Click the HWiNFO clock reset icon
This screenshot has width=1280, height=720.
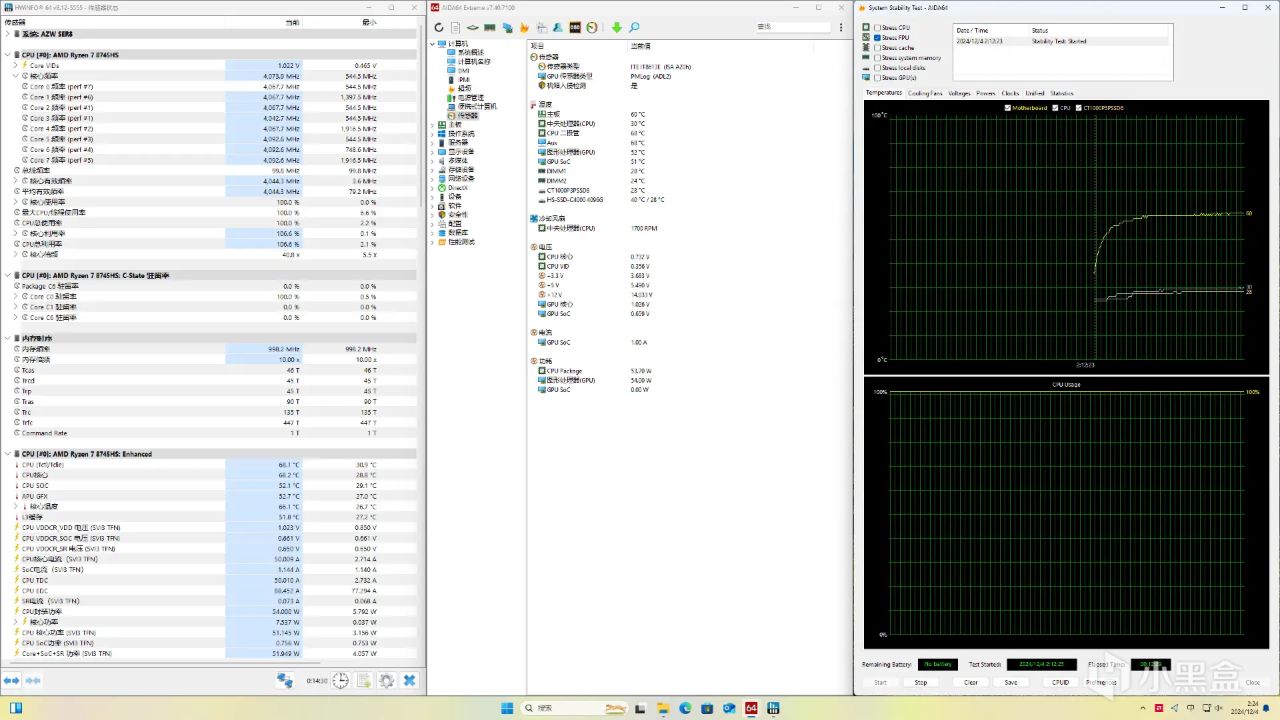click(x=341, y=680)
